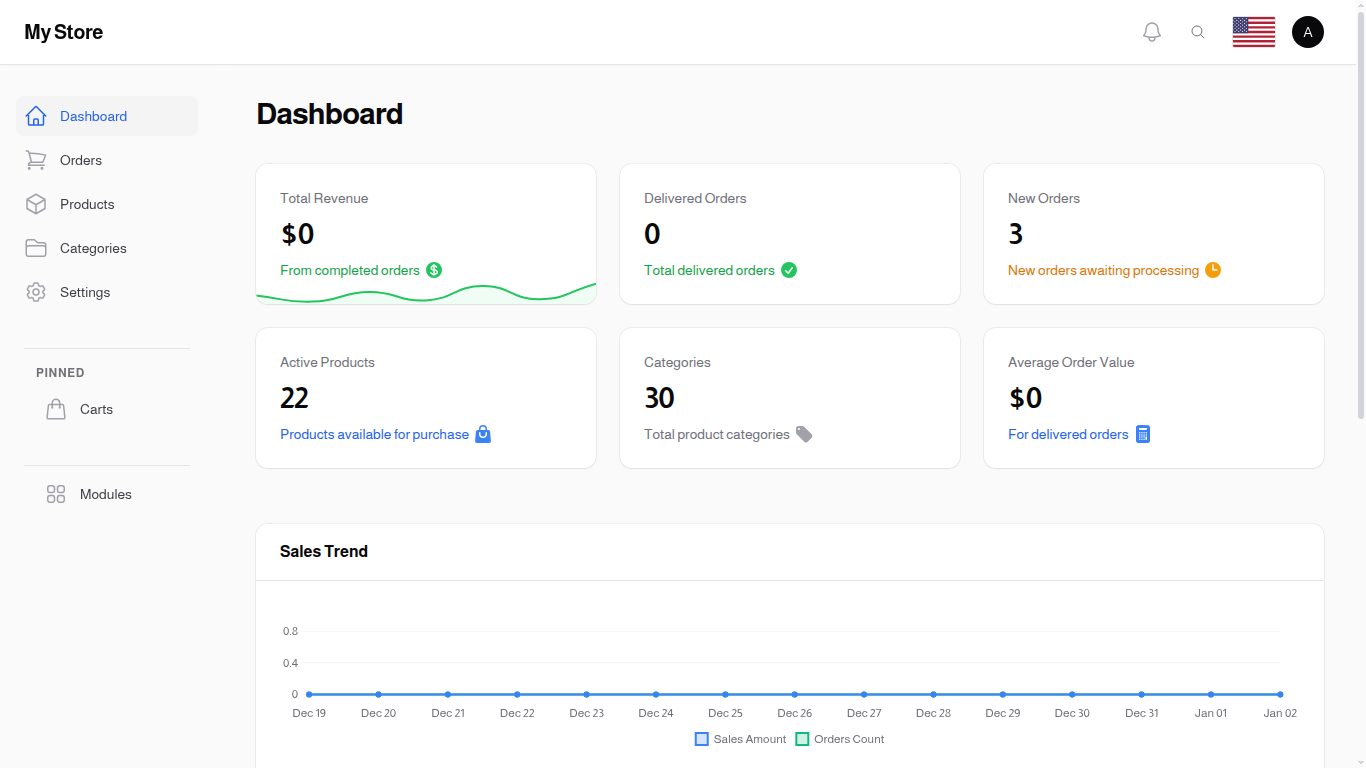Open the notification bell
This screenshot has width=1366, height=768.
click(x=1151, y=31)
